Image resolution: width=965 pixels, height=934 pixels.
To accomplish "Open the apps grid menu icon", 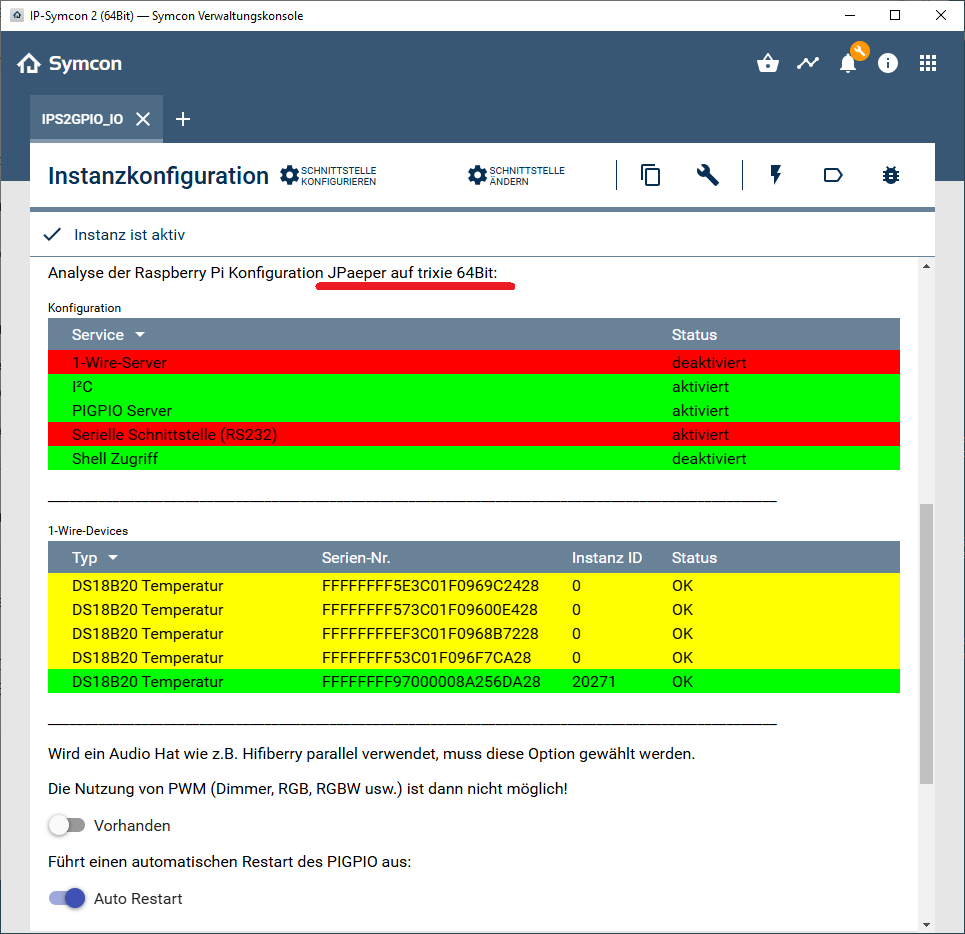I will point(928,63).
